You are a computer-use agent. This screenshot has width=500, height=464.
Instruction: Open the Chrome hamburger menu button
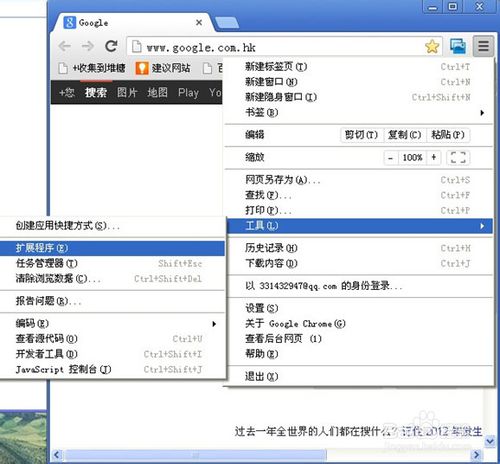click(483, 46)
